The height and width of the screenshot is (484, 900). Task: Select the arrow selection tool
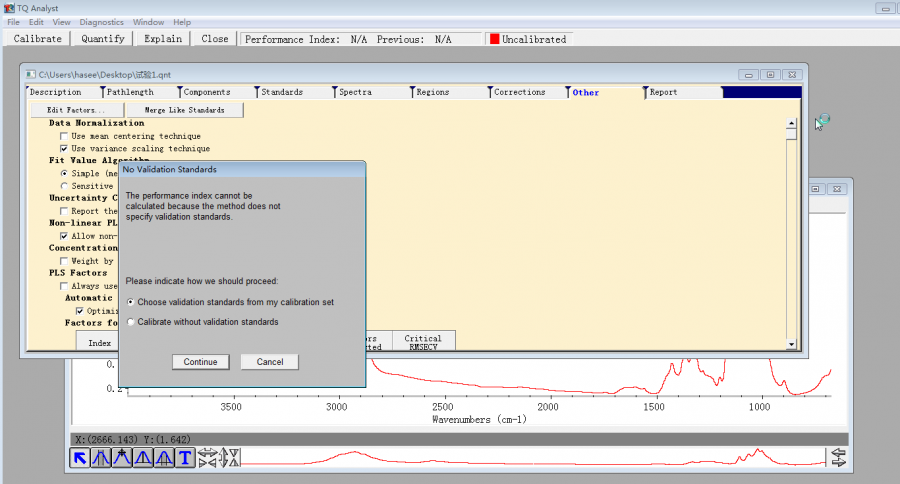pos(80,458)
